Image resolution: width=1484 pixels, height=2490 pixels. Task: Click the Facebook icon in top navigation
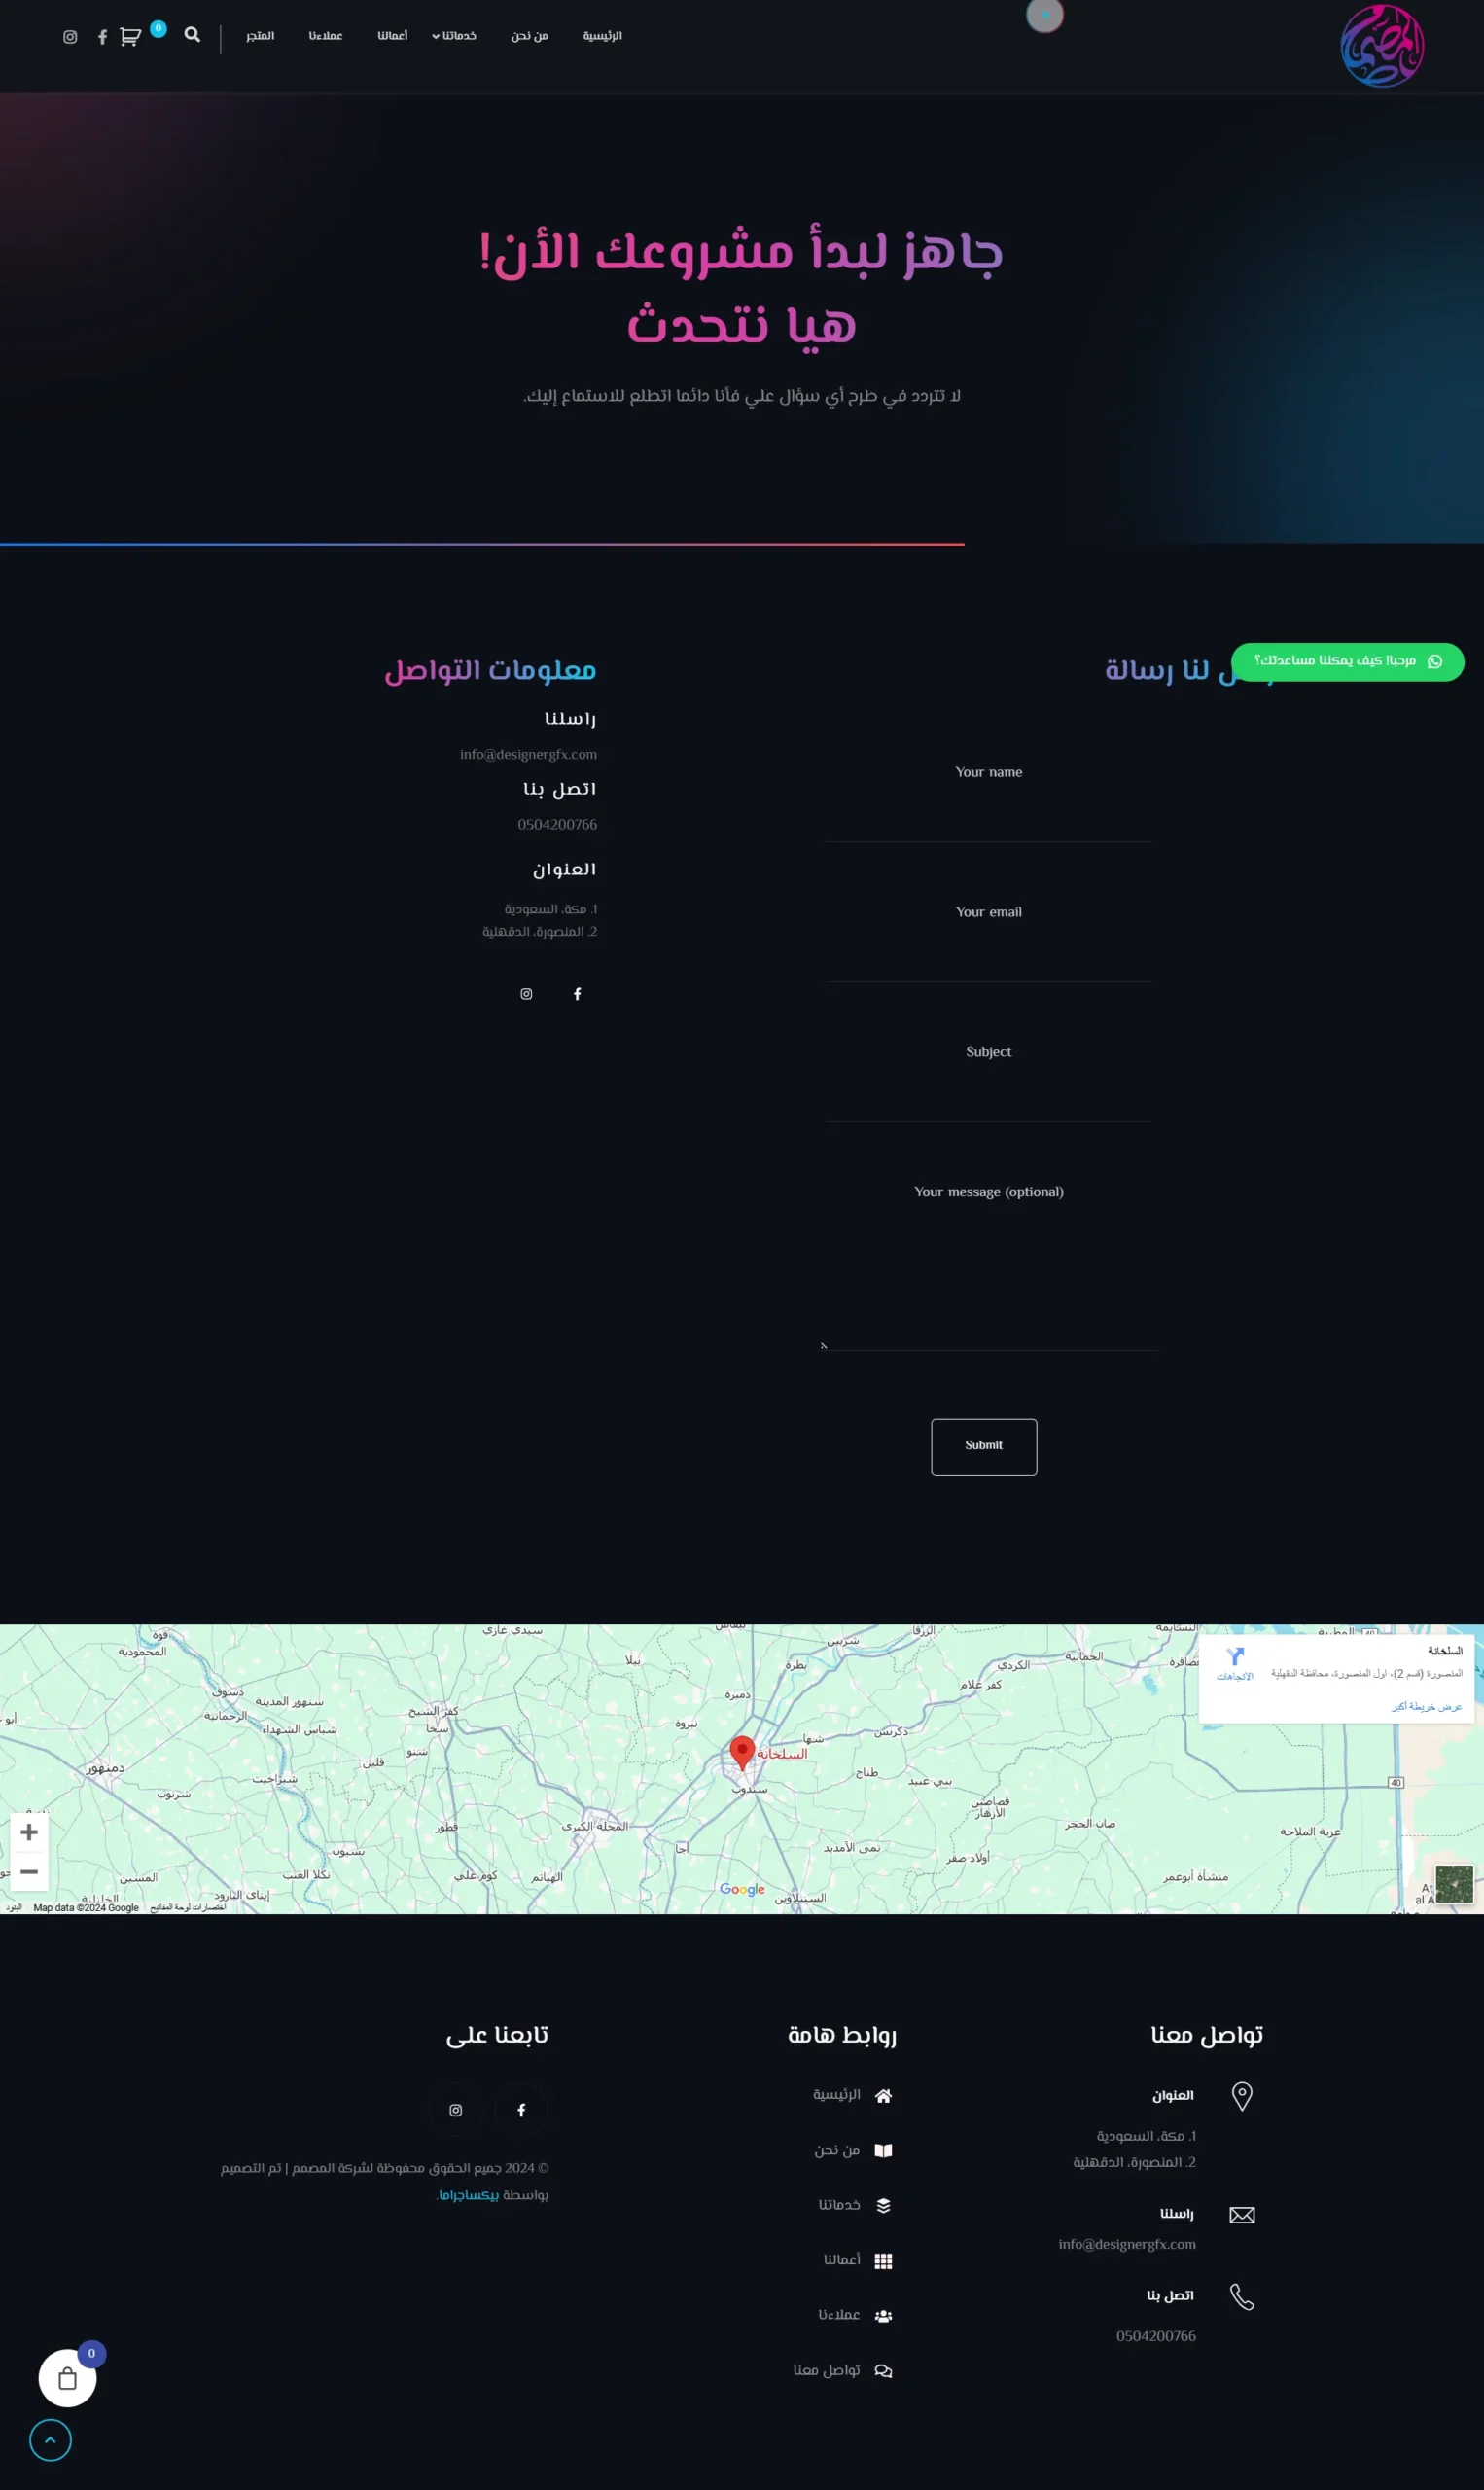(x=102, y=37)
